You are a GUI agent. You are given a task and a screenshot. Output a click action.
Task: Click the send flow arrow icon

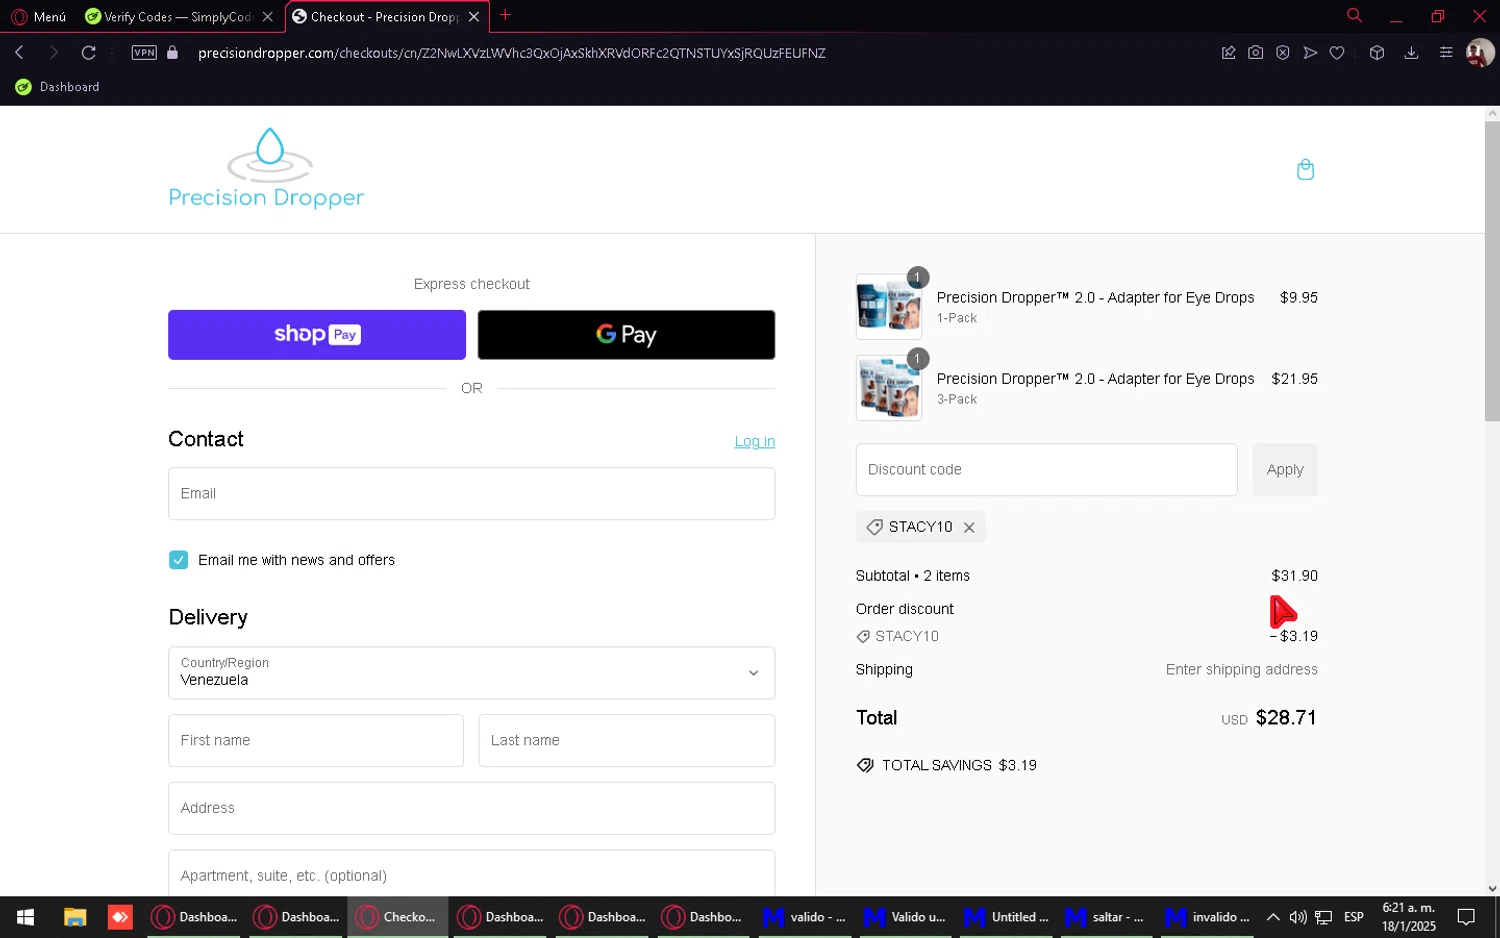(x=1310, y=53)
